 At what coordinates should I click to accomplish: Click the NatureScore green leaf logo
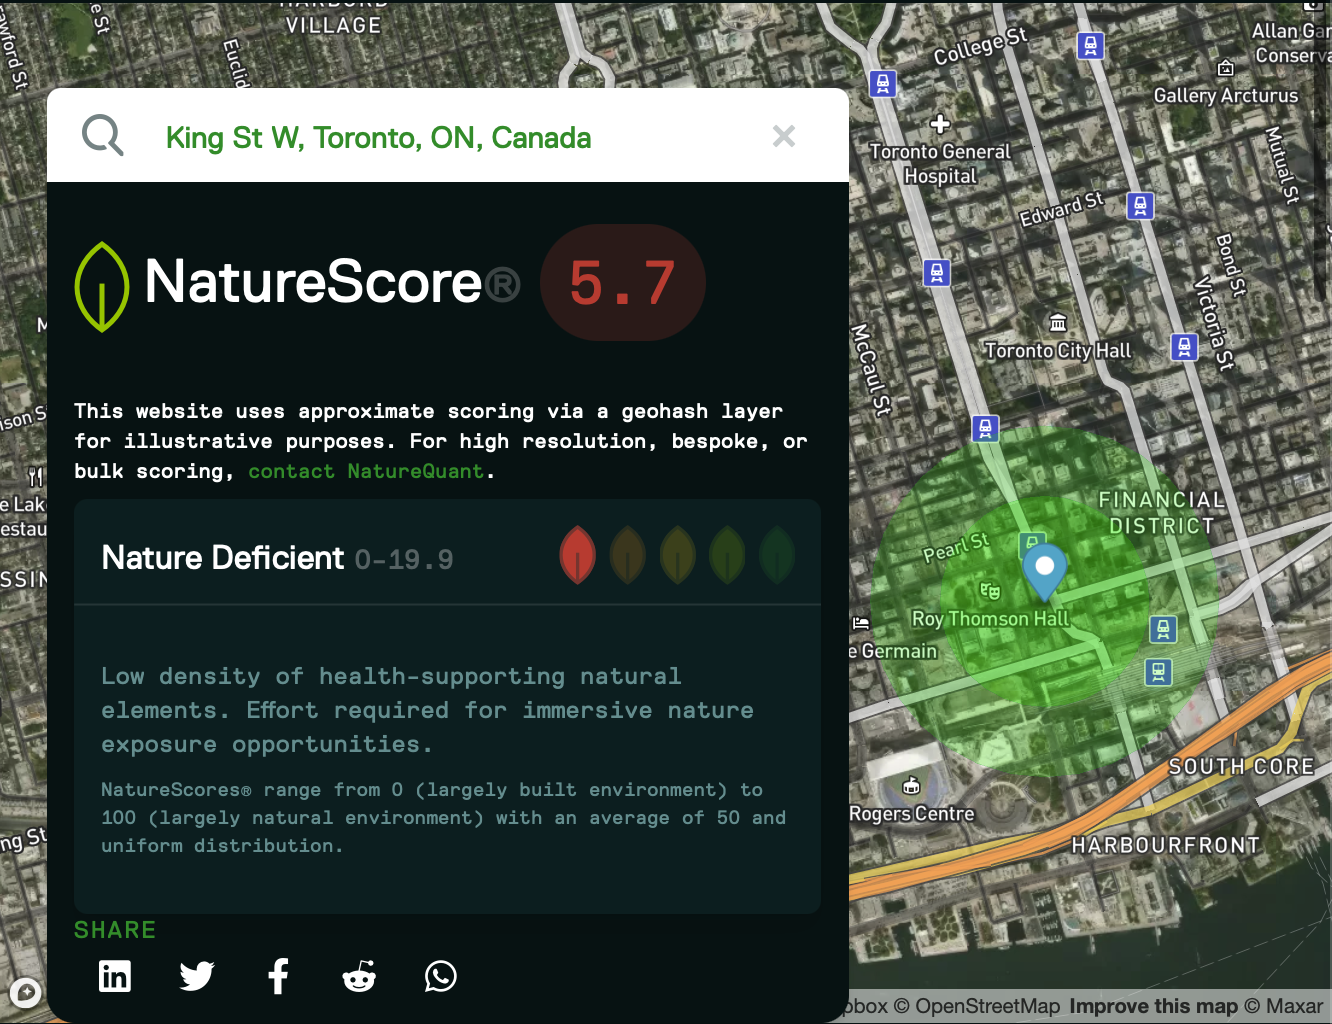coord(102,286)
